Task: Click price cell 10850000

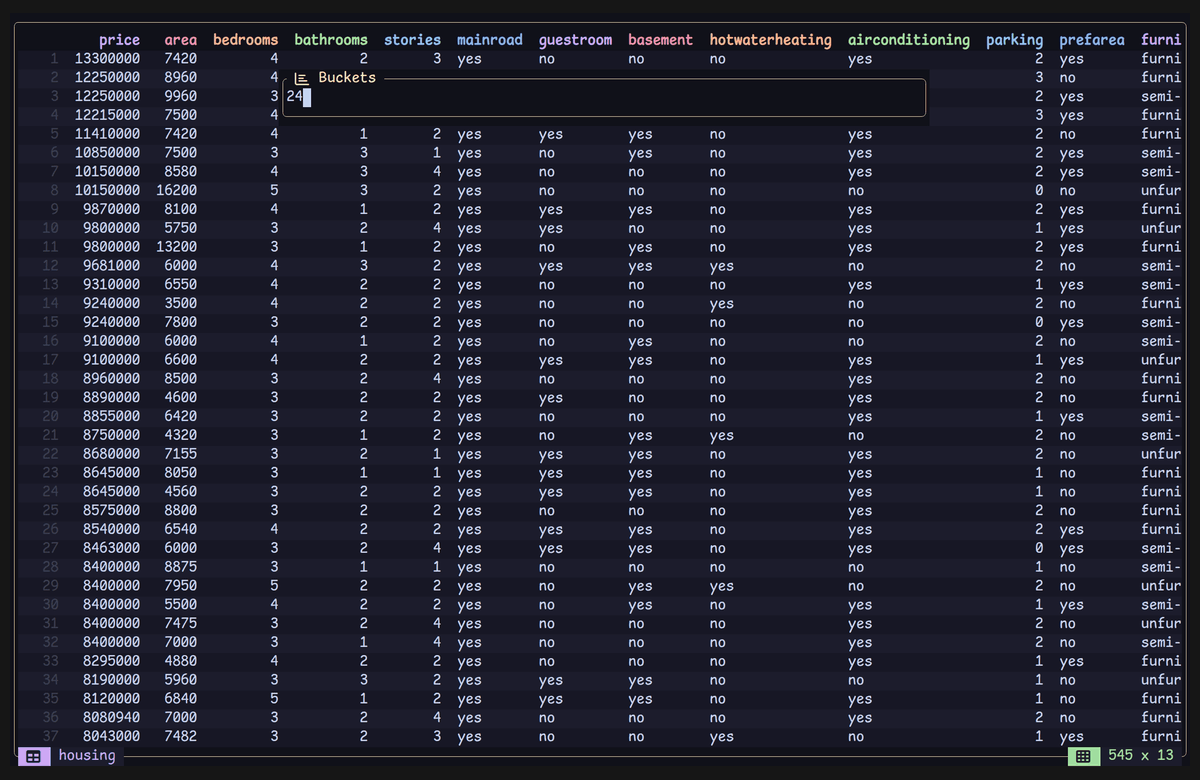Action: tap(107, 153)
